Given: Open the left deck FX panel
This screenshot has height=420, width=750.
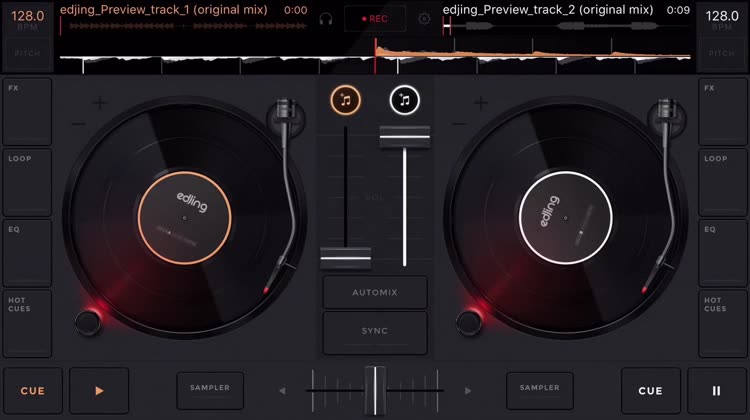Looking at the screenshot, I should 27,112.
